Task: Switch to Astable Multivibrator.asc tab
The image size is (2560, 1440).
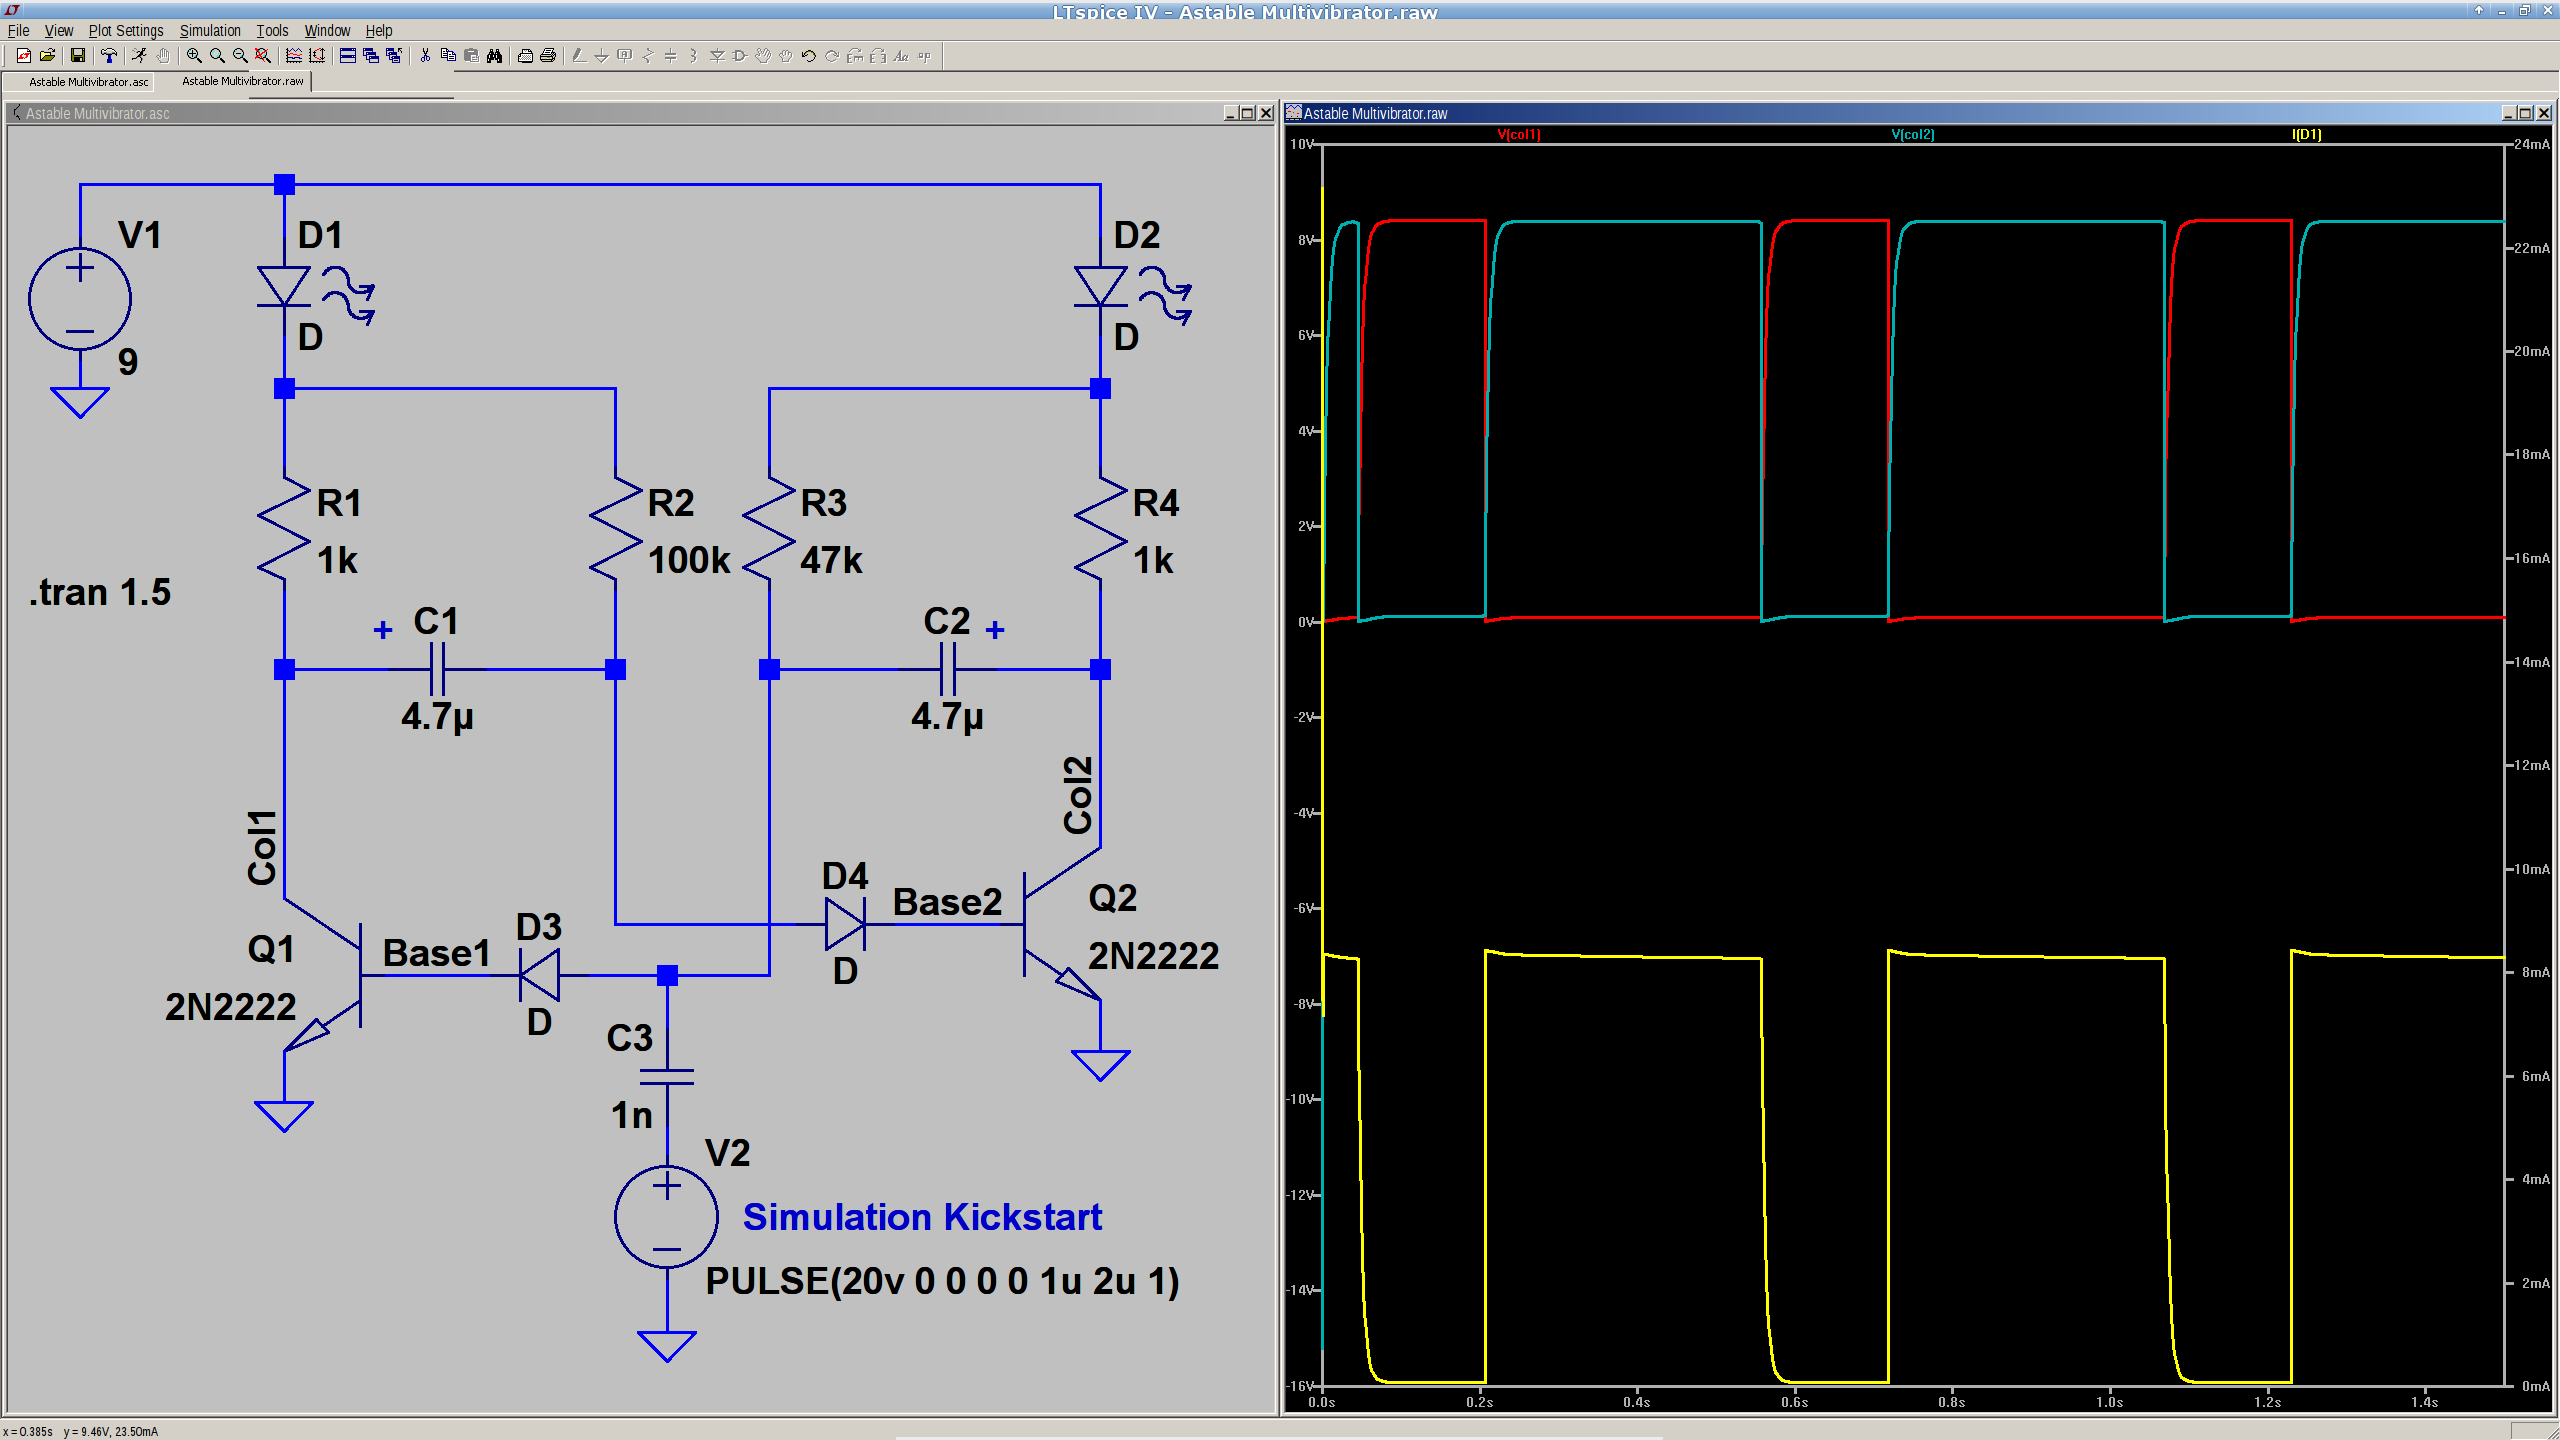Action: (x=88, y=82)
